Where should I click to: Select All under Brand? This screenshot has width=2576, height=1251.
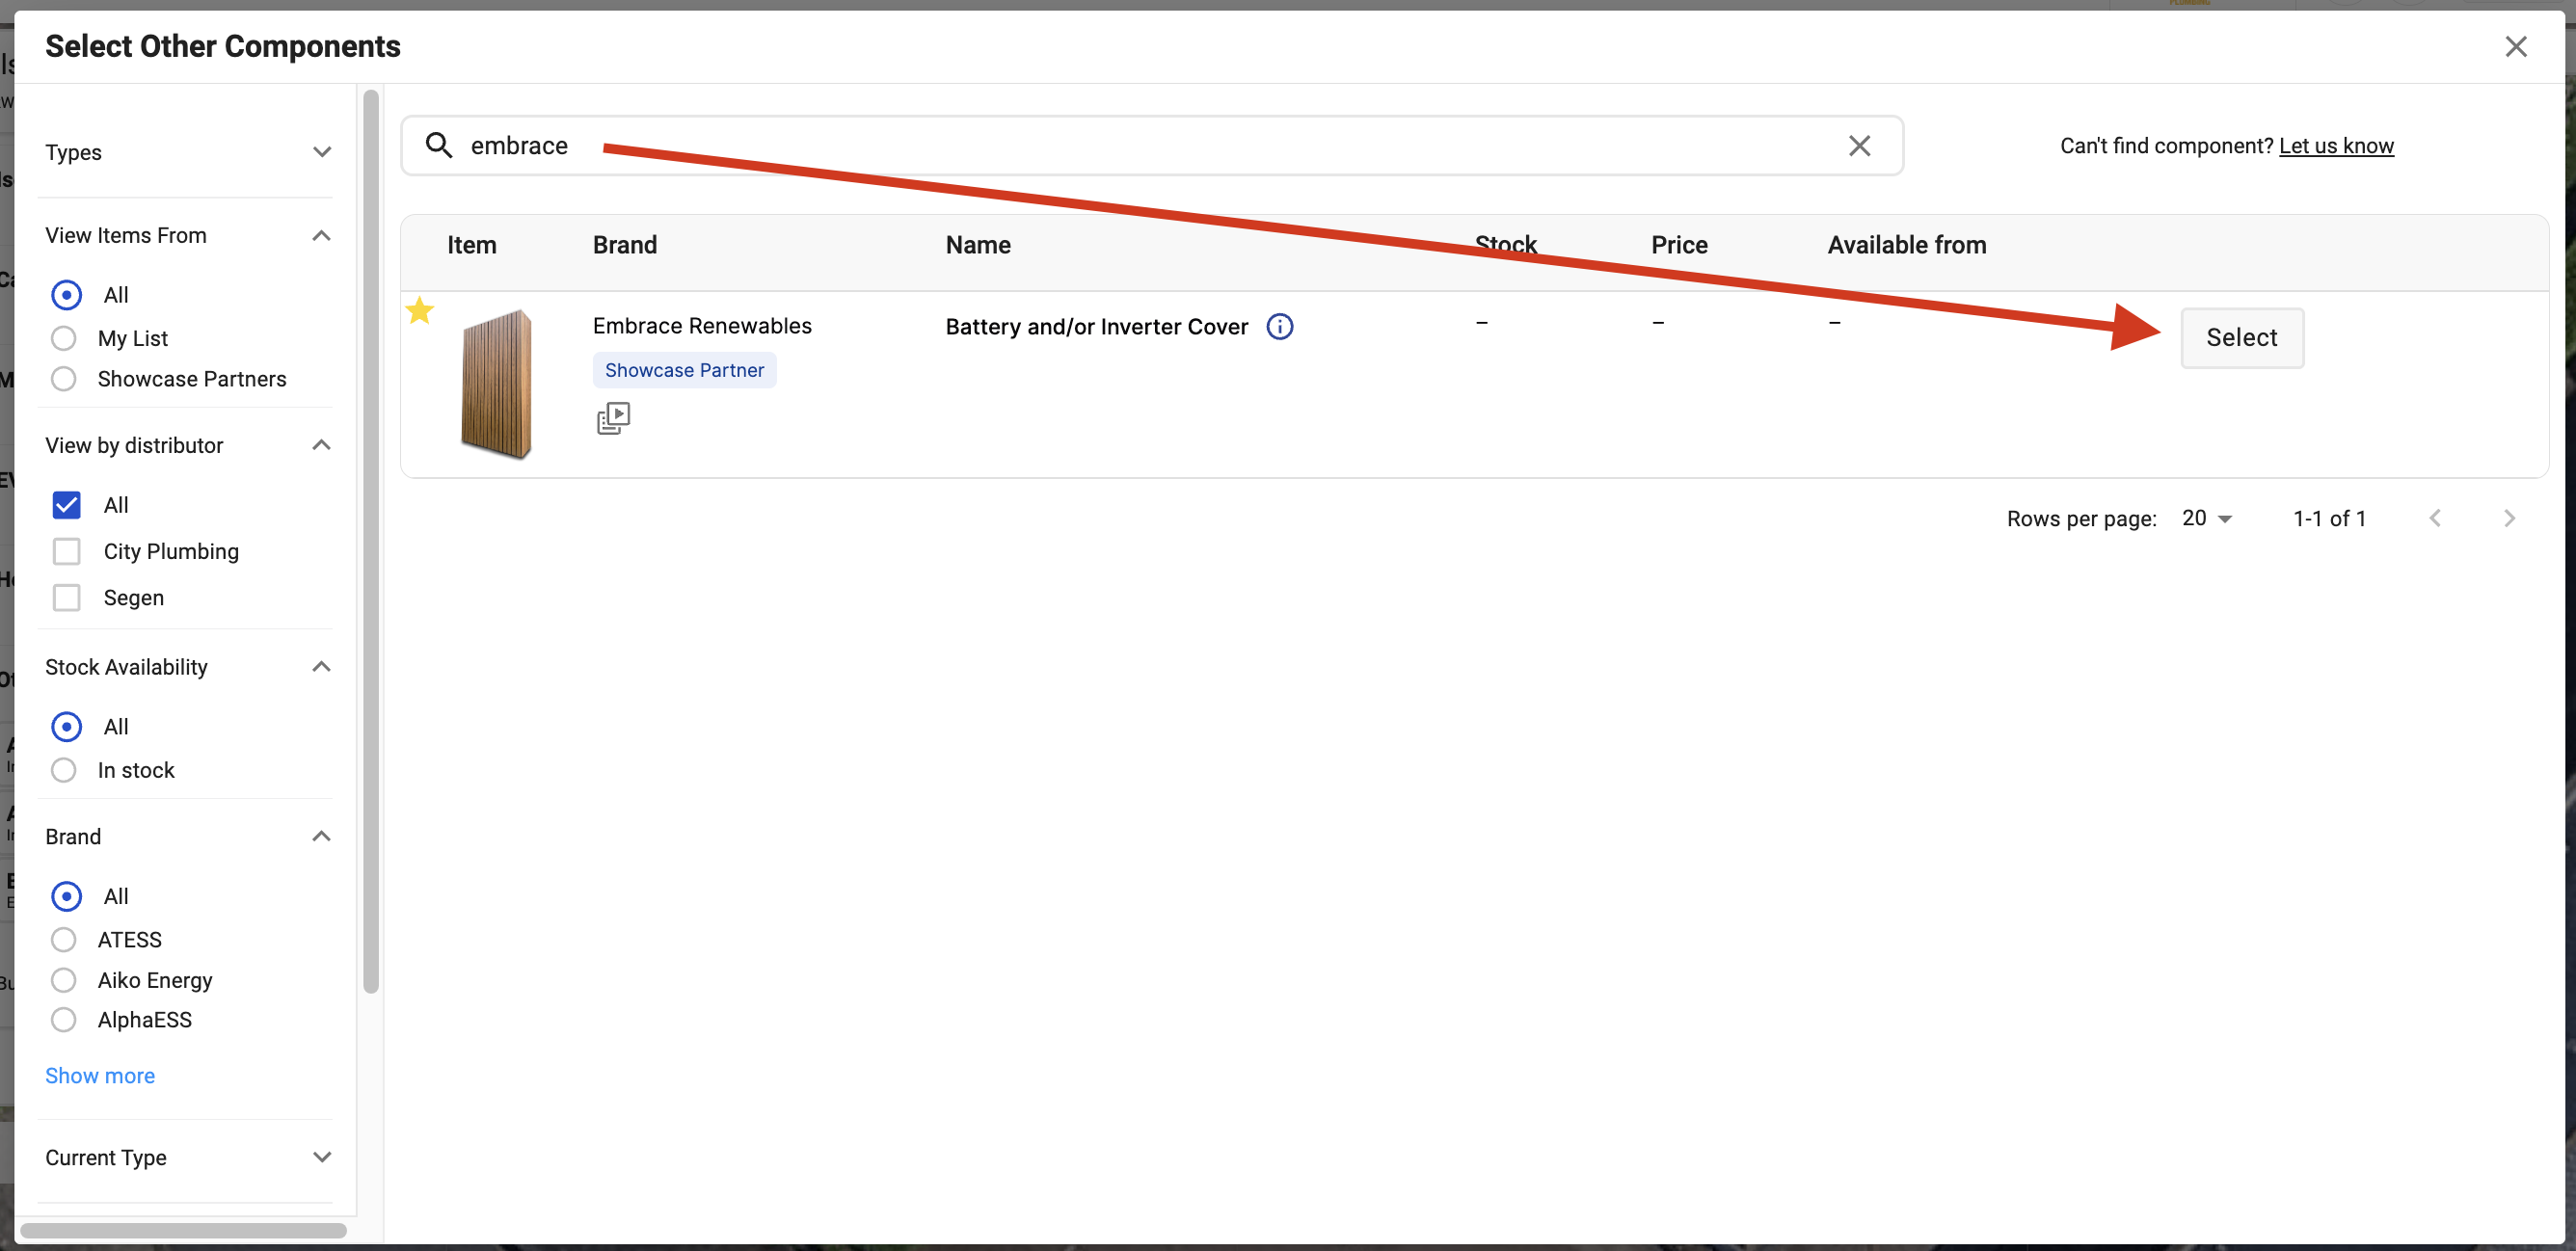tap(66, 896)
